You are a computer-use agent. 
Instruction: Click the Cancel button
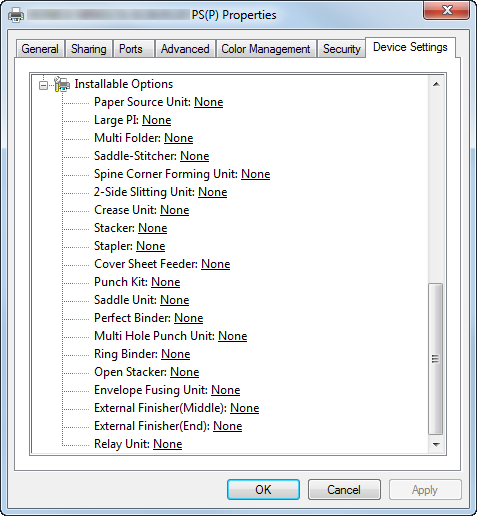click(x=344, y=490)
